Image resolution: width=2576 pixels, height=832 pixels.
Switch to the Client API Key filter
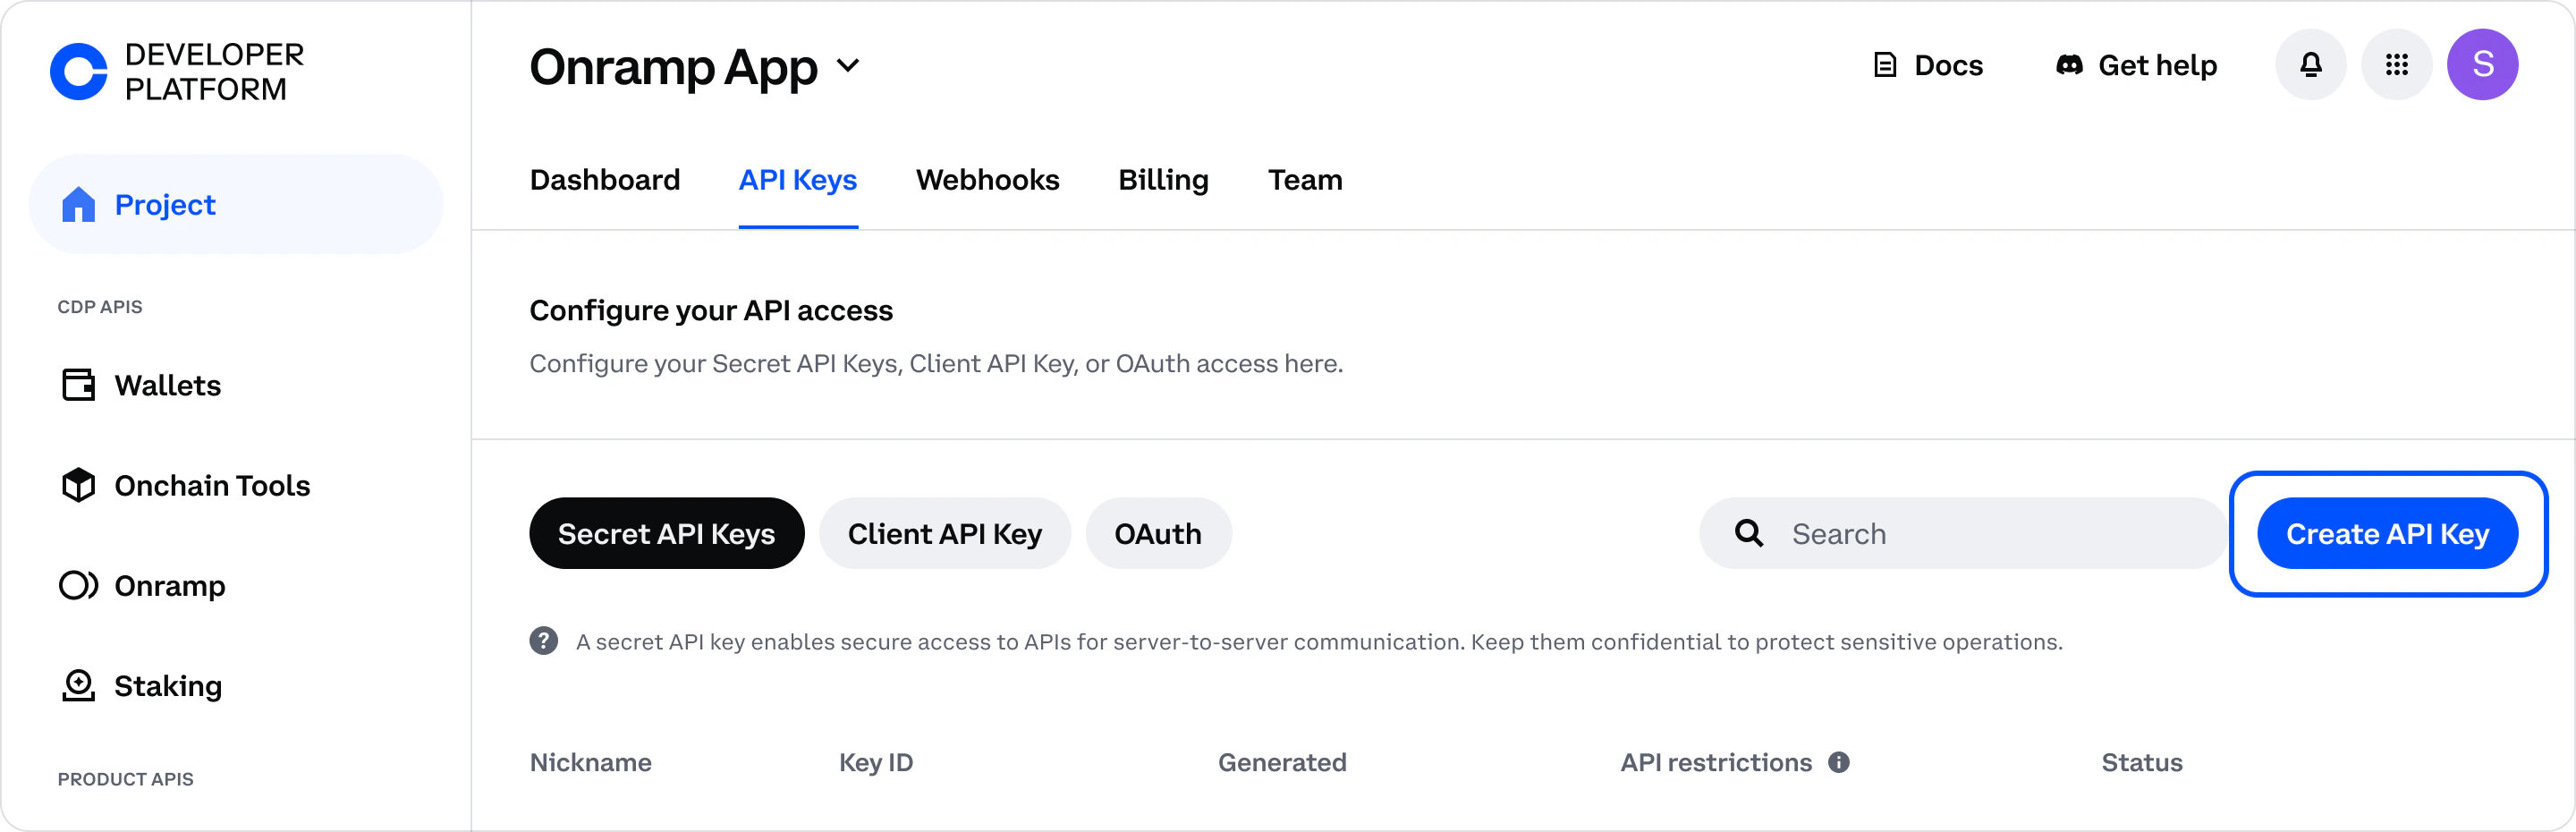pyautogui.click(x=944, y=533)
